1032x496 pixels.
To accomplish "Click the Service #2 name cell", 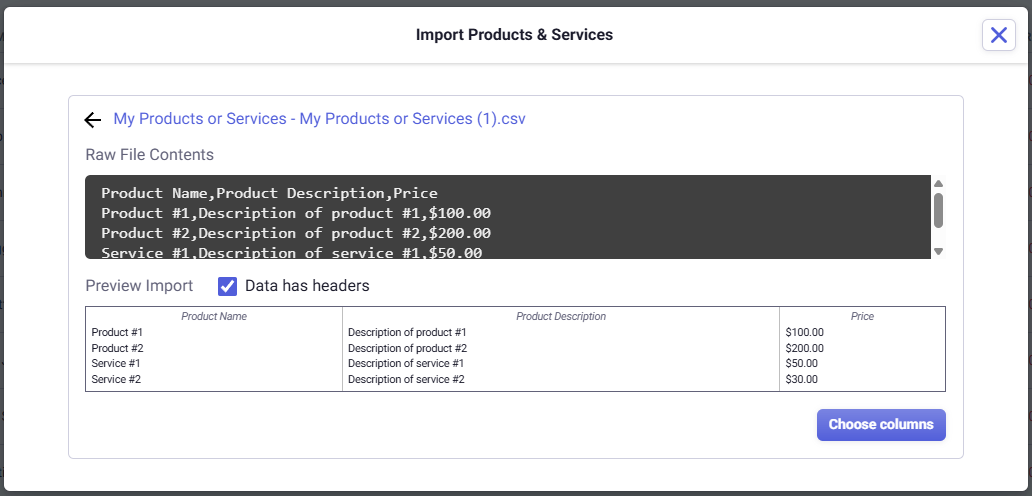I will click(116, 380).
